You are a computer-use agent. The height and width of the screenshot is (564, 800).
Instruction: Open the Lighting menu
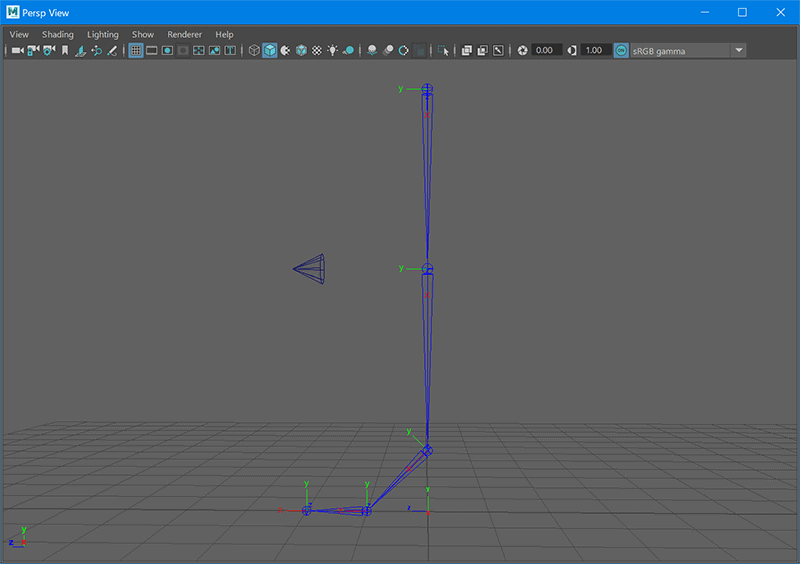(103, 35)
